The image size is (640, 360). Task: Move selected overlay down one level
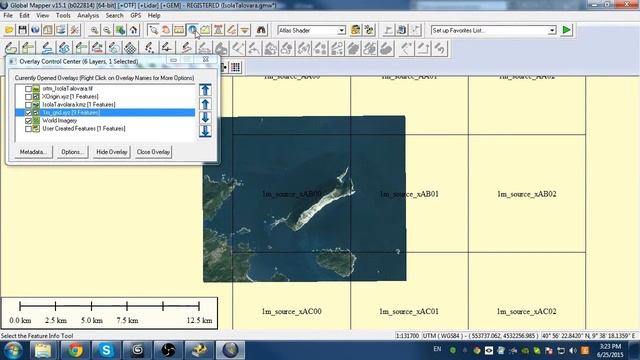[x=205, y=118]
